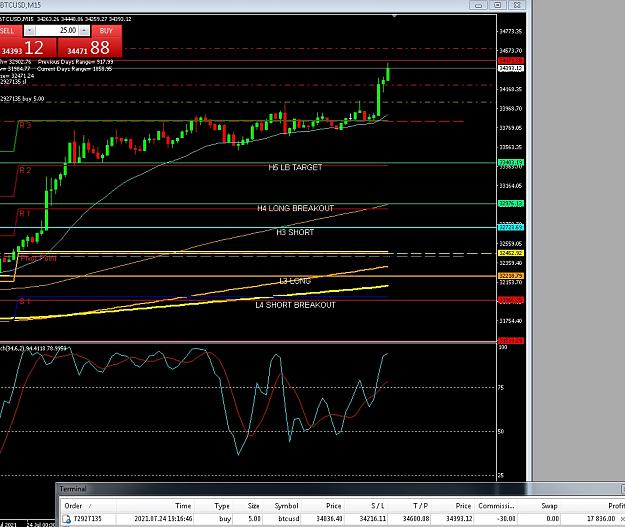Image resolution: width=625 pixels, height=527 pixels.
Task: Increase trade volume with the arrow beside BUY
Action: 84,31
